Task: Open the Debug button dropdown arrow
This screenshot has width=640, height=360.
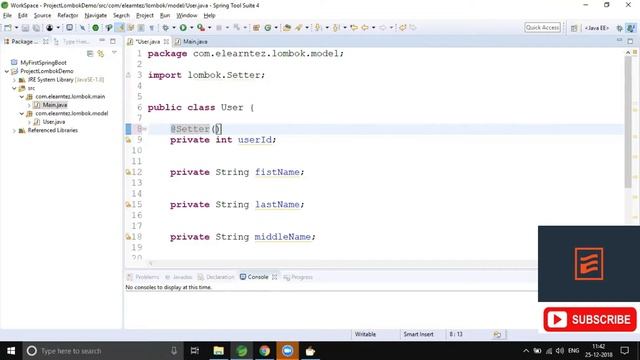Action: click(x=173, y=28)
